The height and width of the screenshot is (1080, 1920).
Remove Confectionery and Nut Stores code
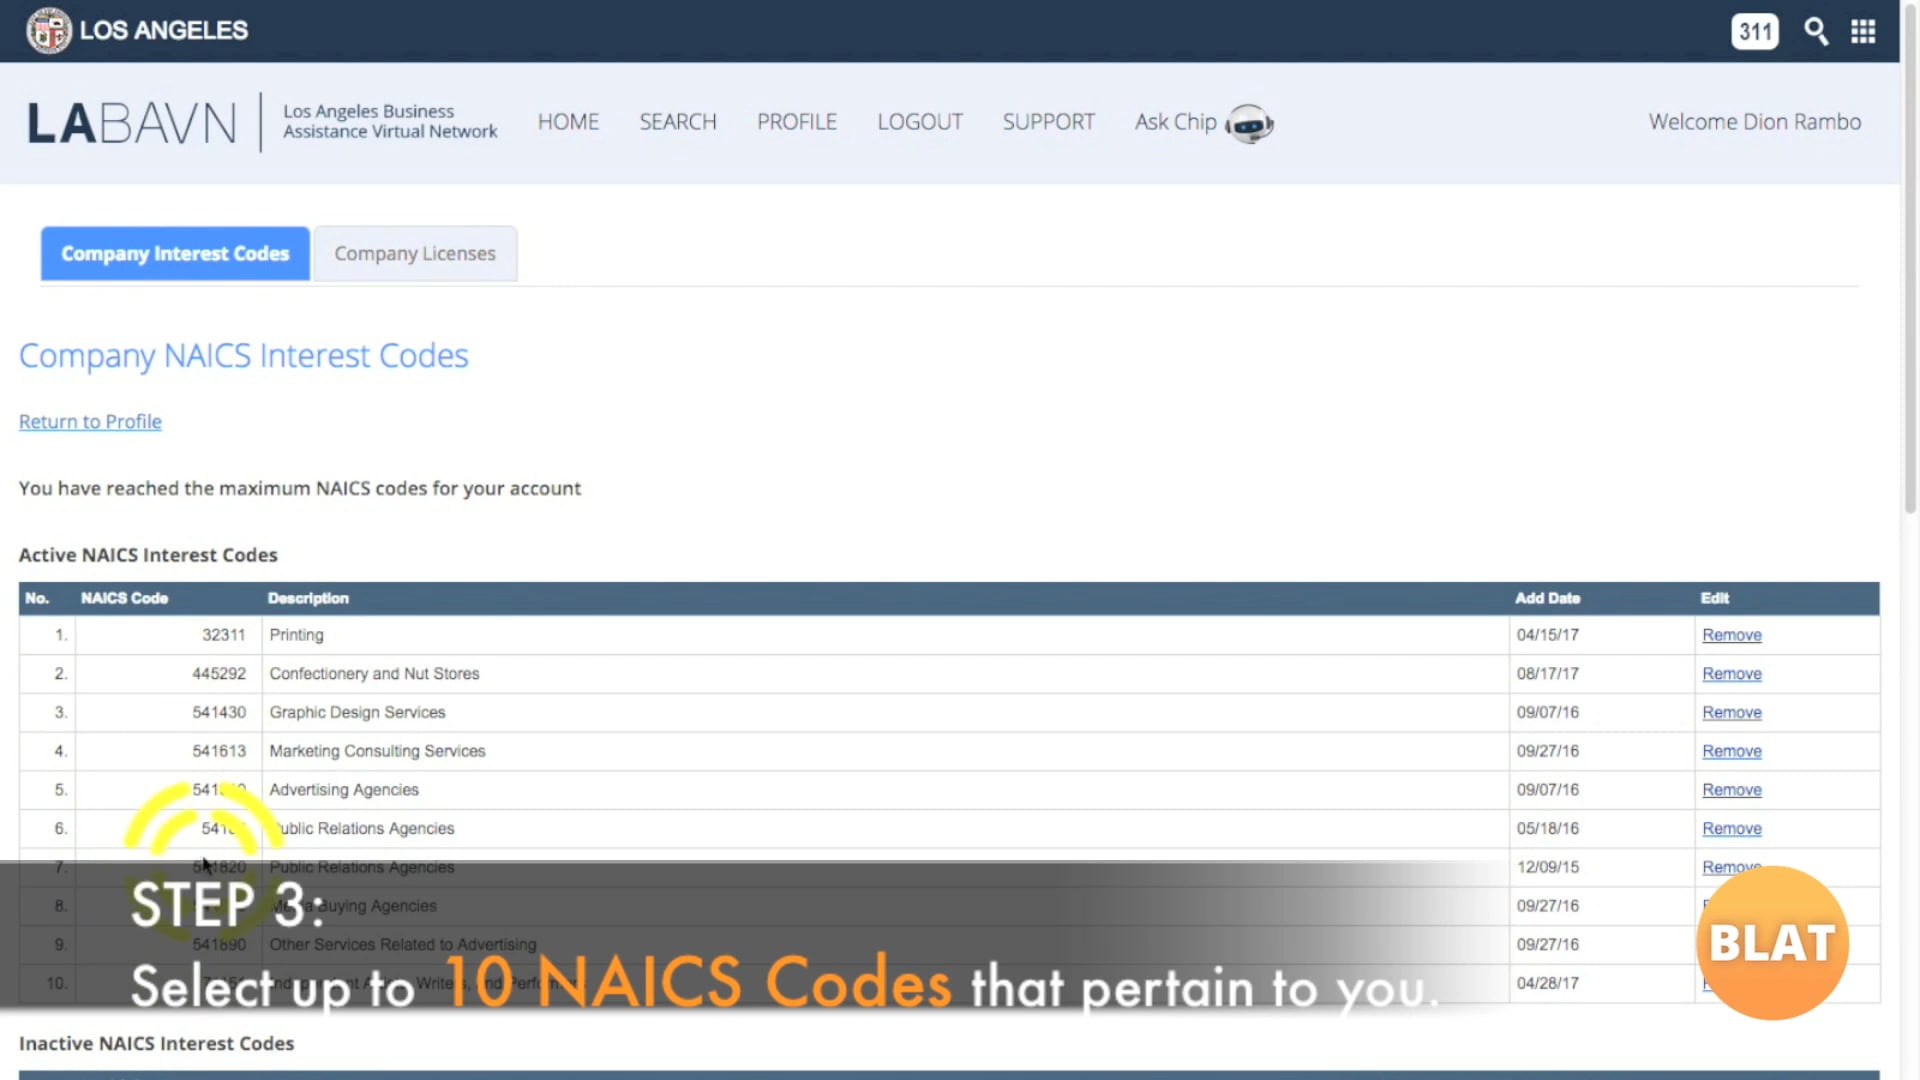pyautogui.click(x=1731, y=674)
